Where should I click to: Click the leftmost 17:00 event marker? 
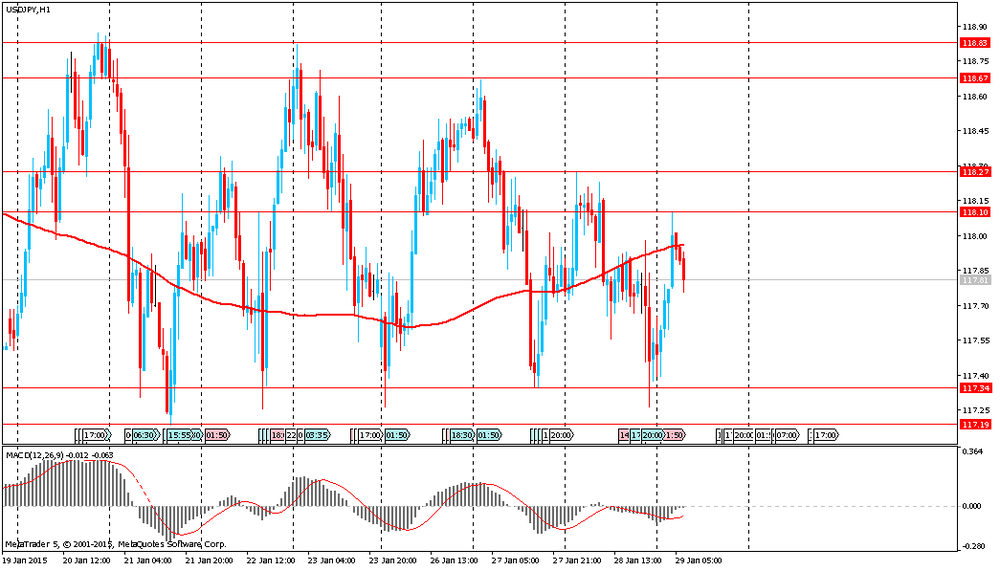[96, 435]
